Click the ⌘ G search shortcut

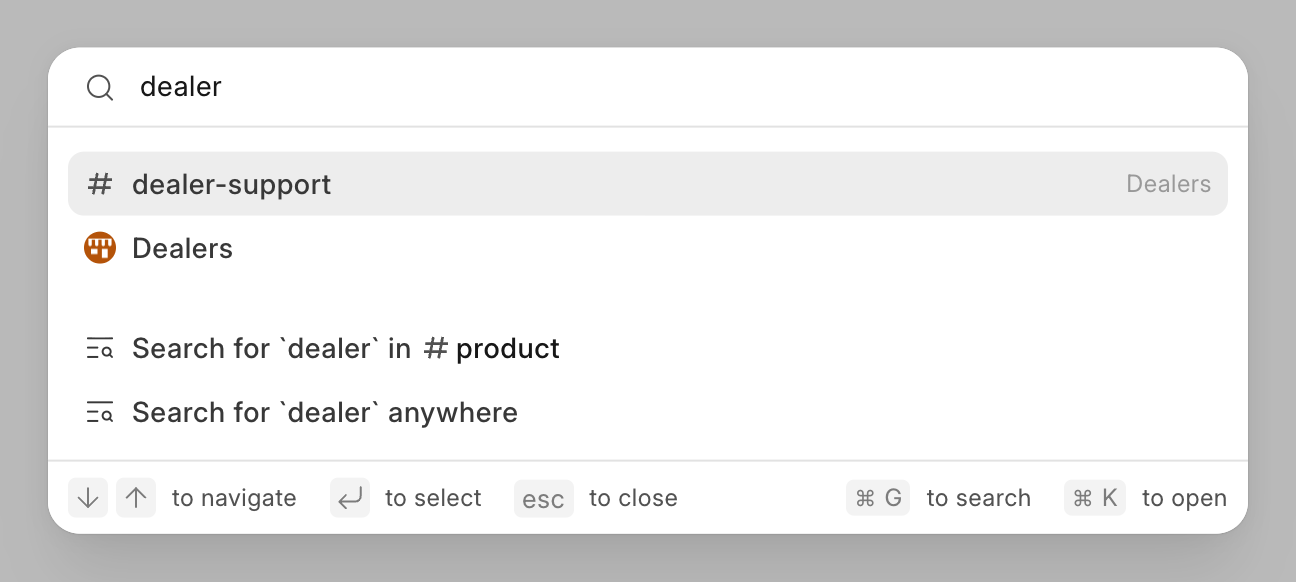[878, 498]
